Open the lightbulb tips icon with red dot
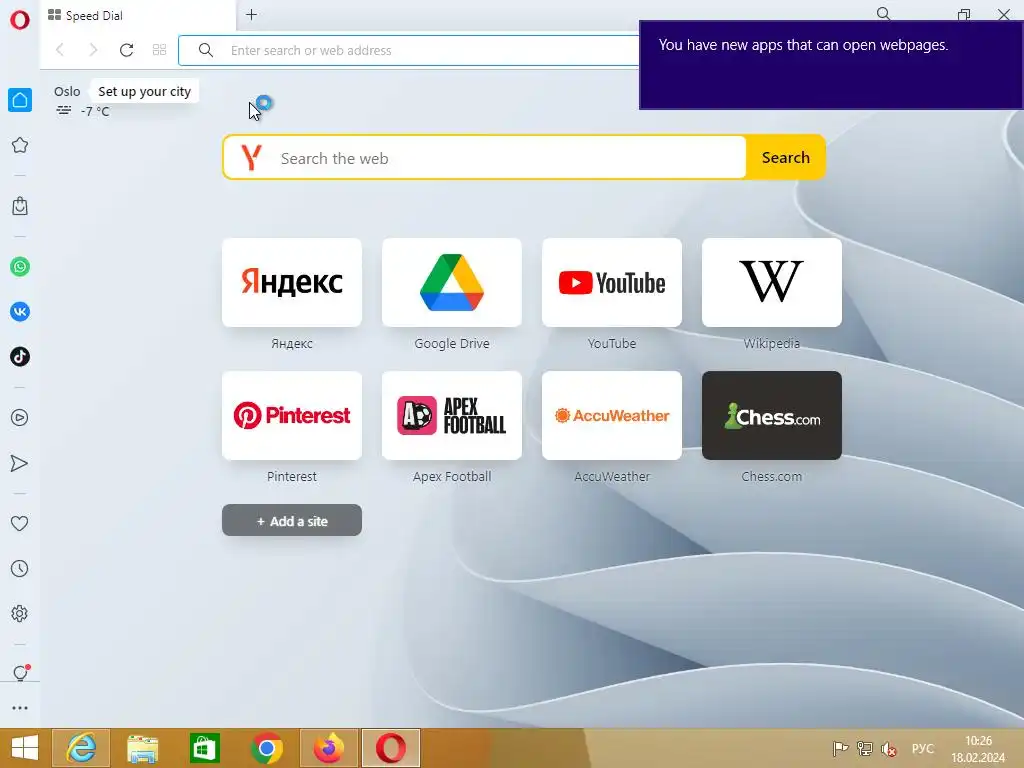 [21, 673]
